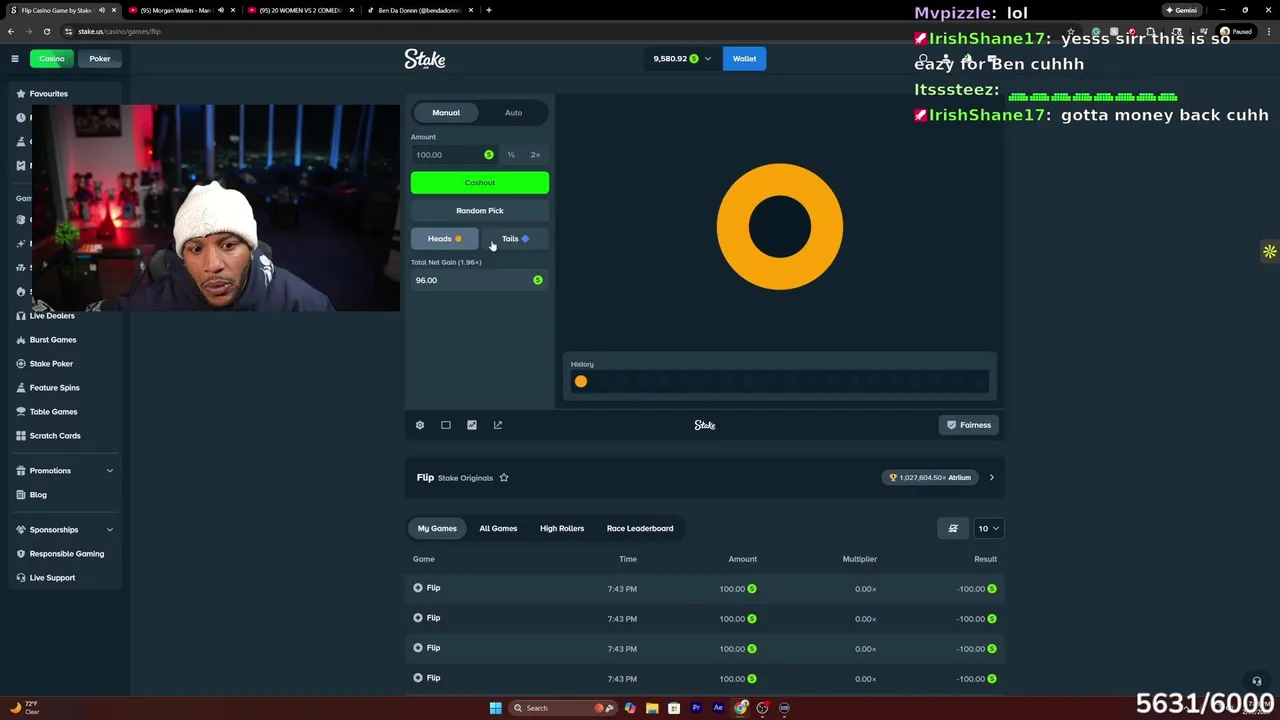Click the Fairness button
The image size is (1280, 720).
pyautogui.click(x=970, y=425)
